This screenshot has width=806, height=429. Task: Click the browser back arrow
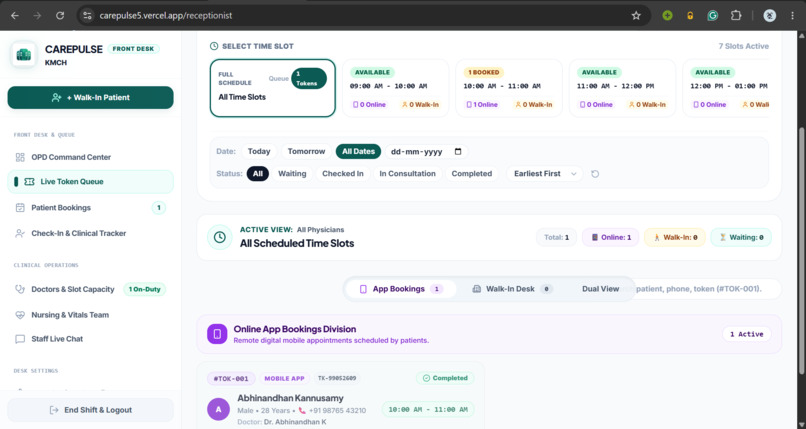(15, 15)
